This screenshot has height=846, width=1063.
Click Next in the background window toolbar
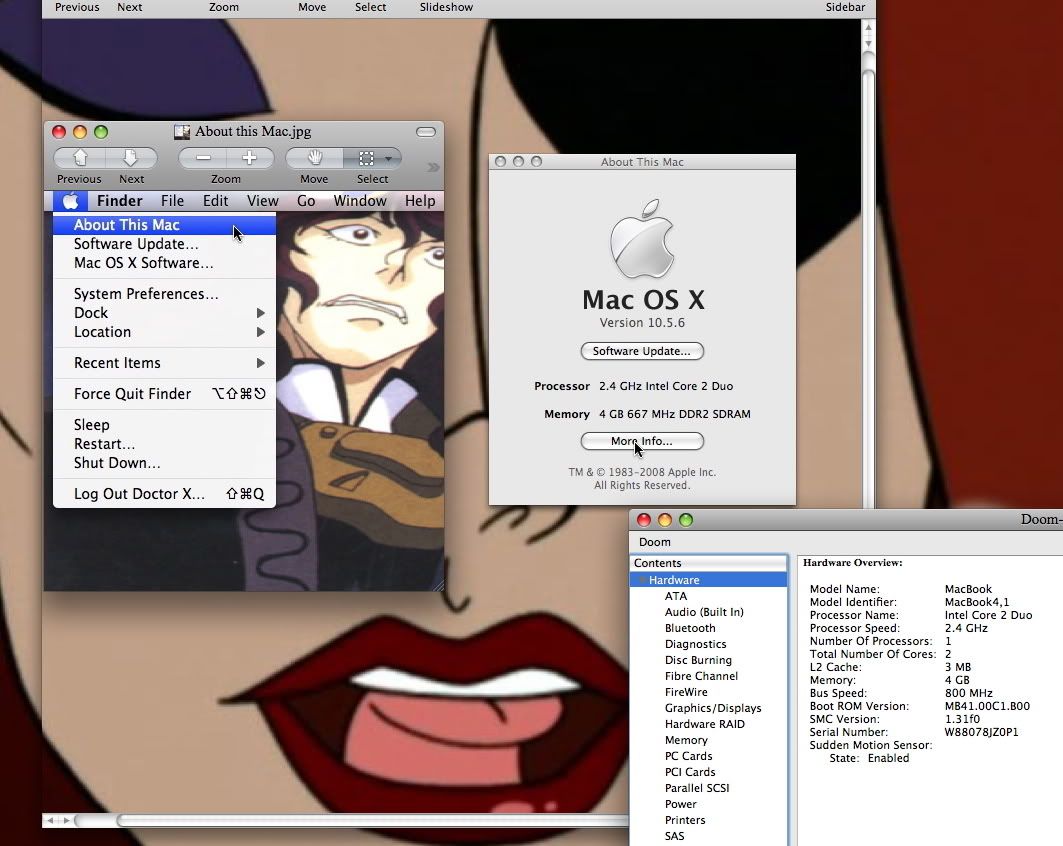(x=129, y=7)
